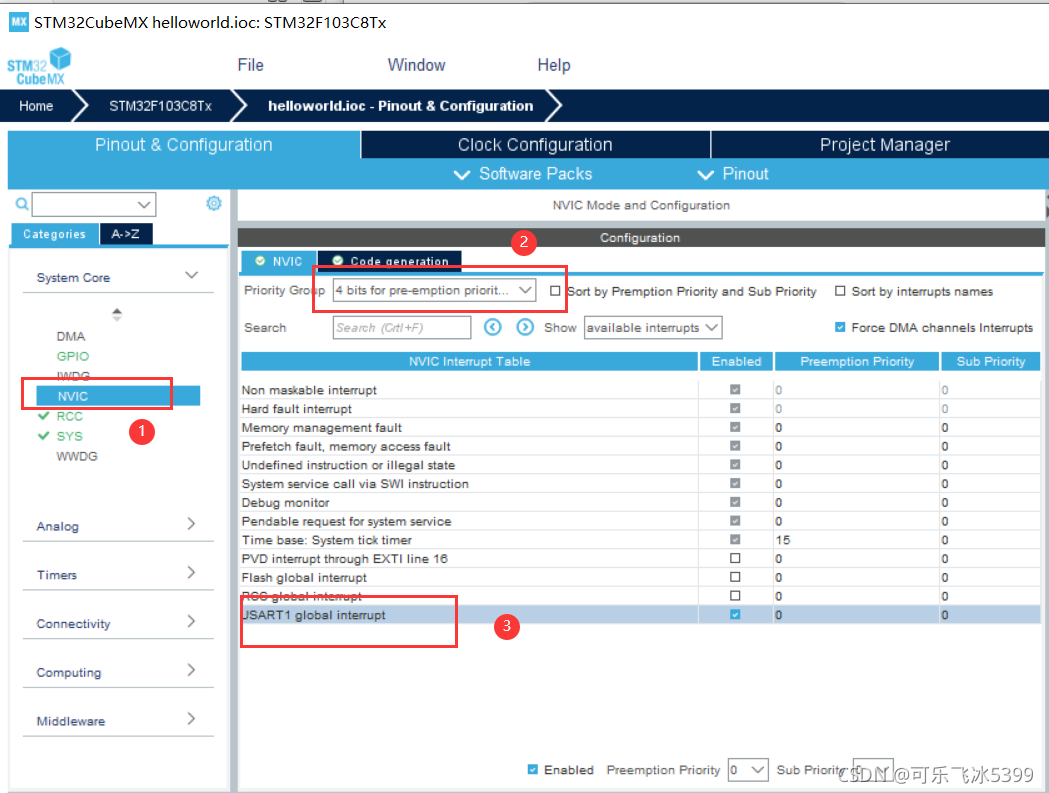Collapse the System Core category chevron

[191, 276]
